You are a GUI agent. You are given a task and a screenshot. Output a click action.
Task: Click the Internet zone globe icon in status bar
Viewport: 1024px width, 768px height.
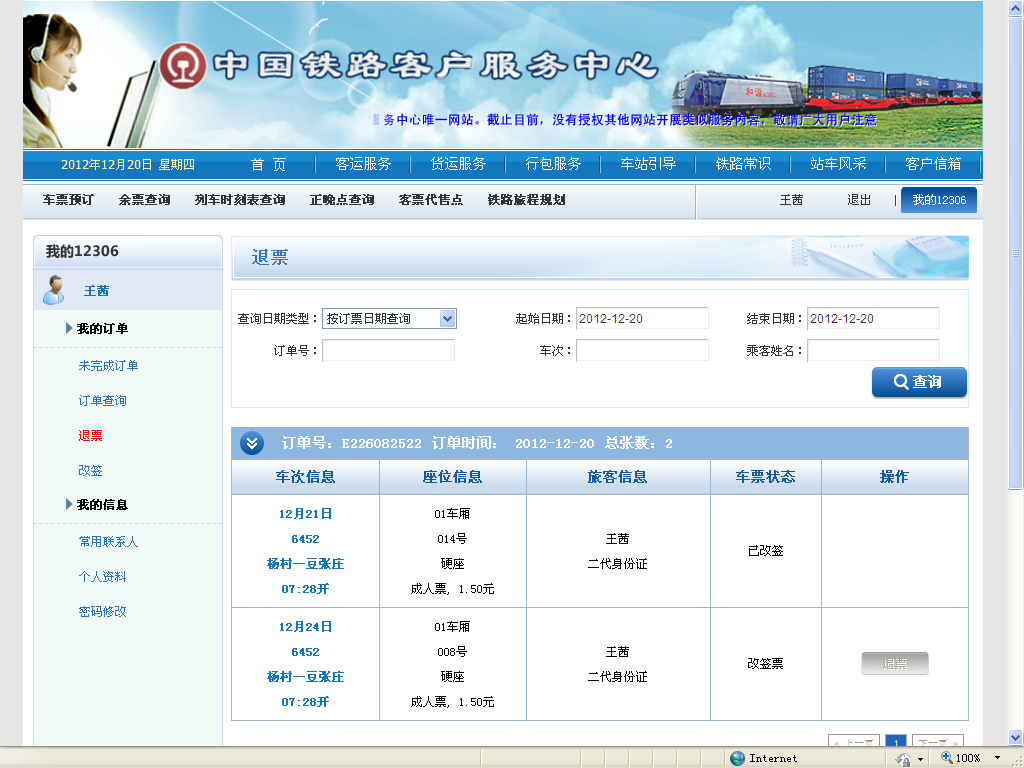coord(737,758)
